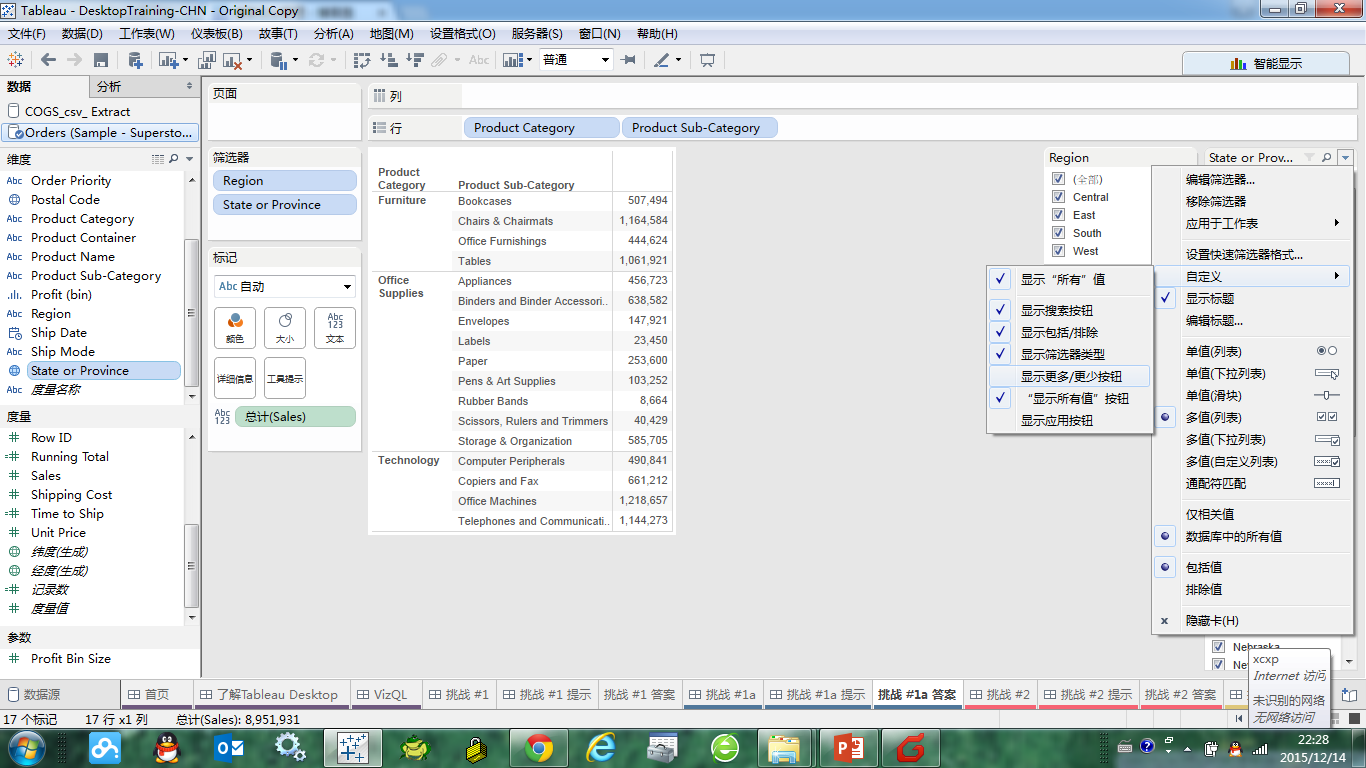Click the undo back arrow in toolbar
1366x768 pixels.
(48, 60)
